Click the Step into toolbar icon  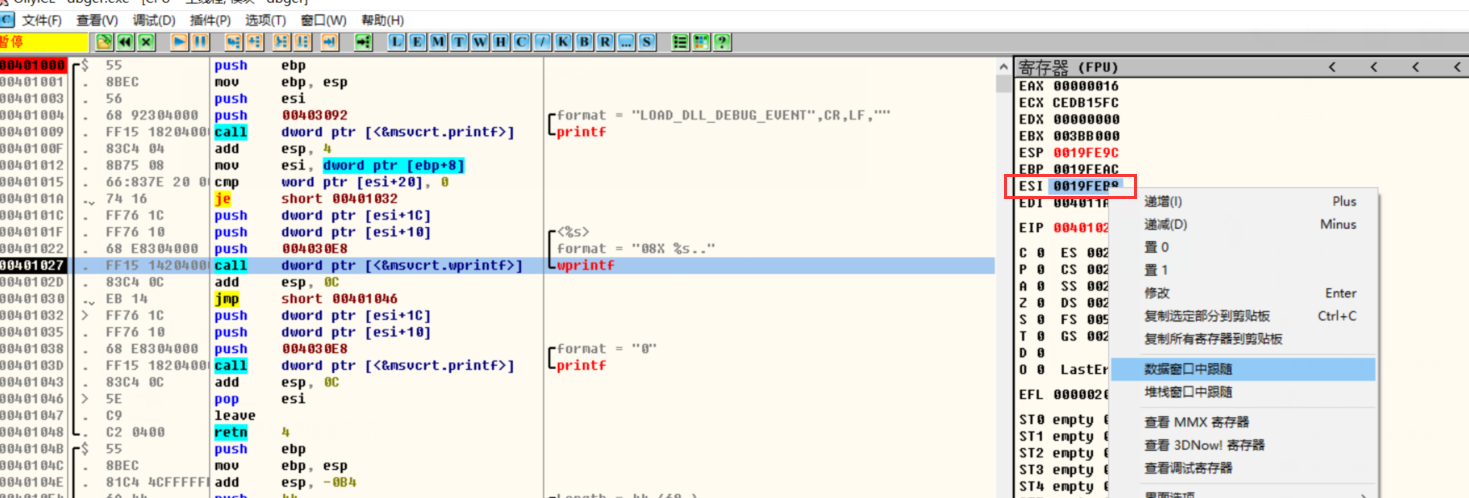(x=234, y=42)
